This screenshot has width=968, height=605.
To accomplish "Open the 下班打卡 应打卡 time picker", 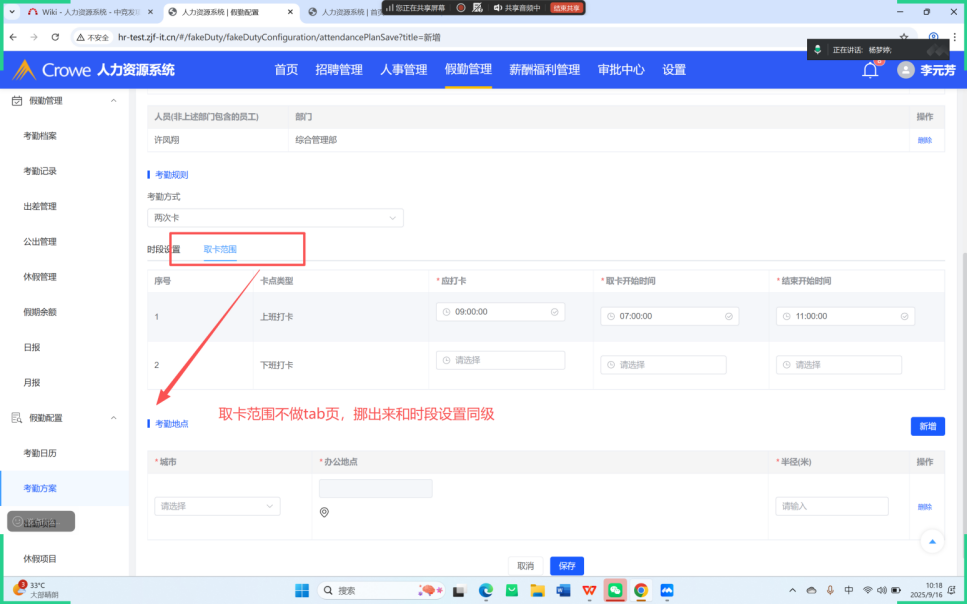I will point(500,361).
